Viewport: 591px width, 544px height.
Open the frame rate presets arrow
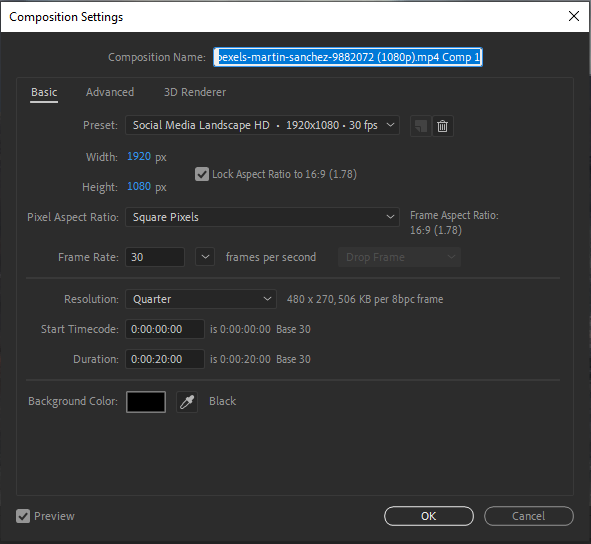205,257
